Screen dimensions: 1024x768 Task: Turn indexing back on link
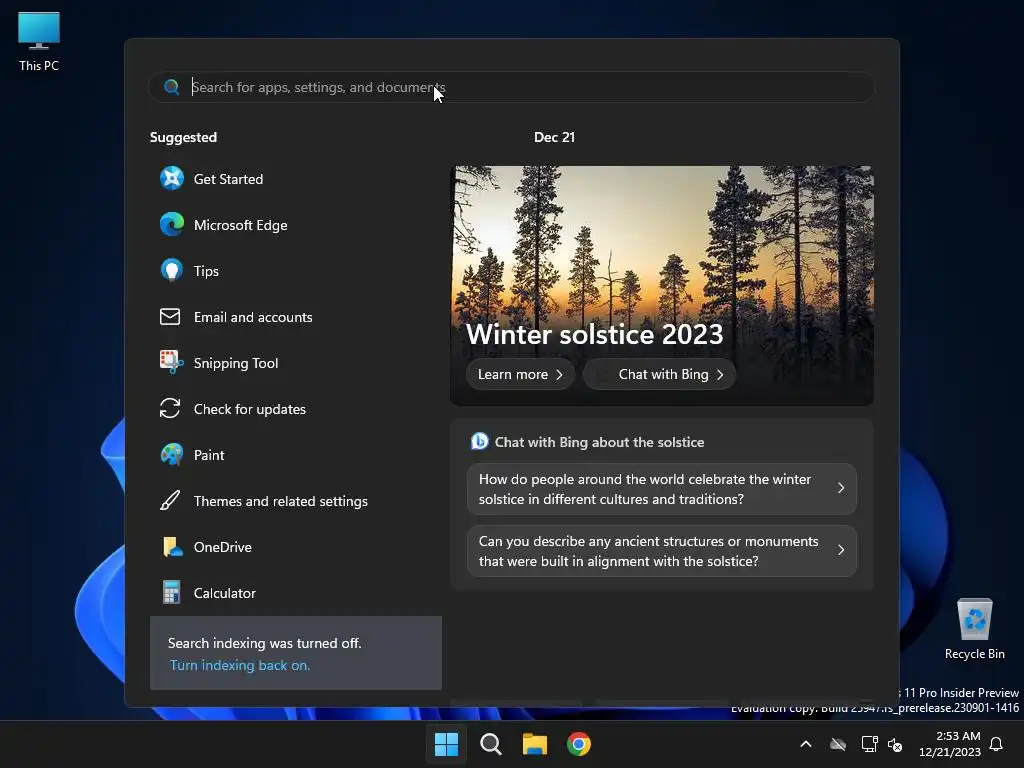[x=240, y=665]
